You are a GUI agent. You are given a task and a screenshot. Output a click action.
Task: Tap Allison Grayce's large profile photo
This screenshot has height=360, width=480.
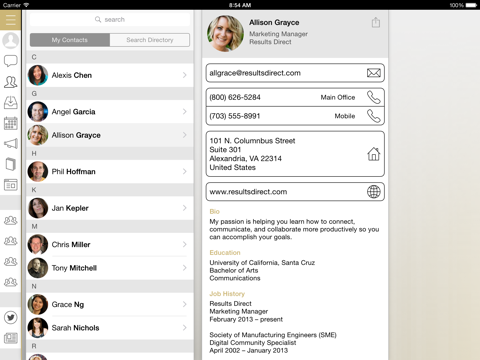[225, 33]
